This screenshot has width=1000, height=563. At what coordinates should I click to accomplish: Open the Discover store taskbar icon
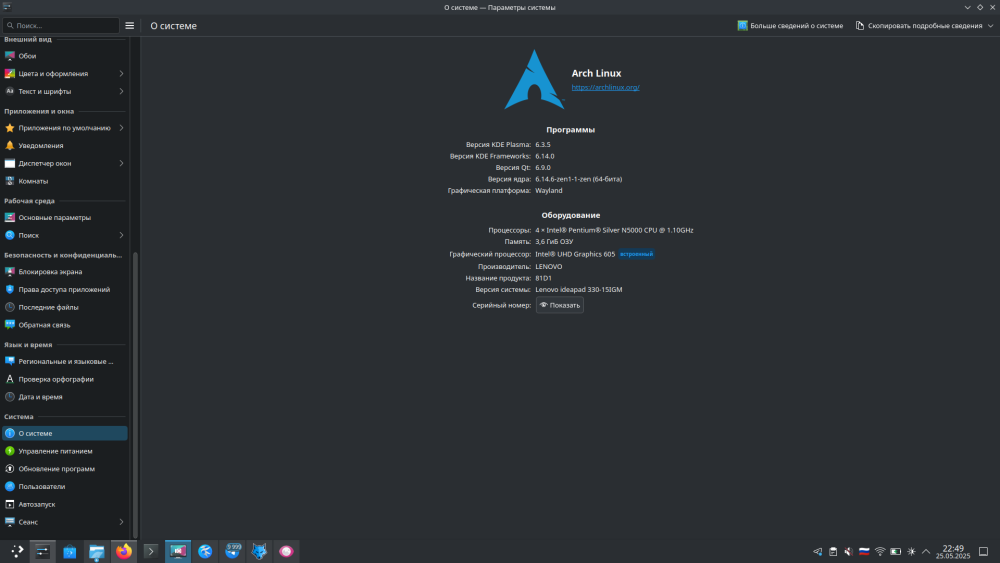[x=70, y=552]
